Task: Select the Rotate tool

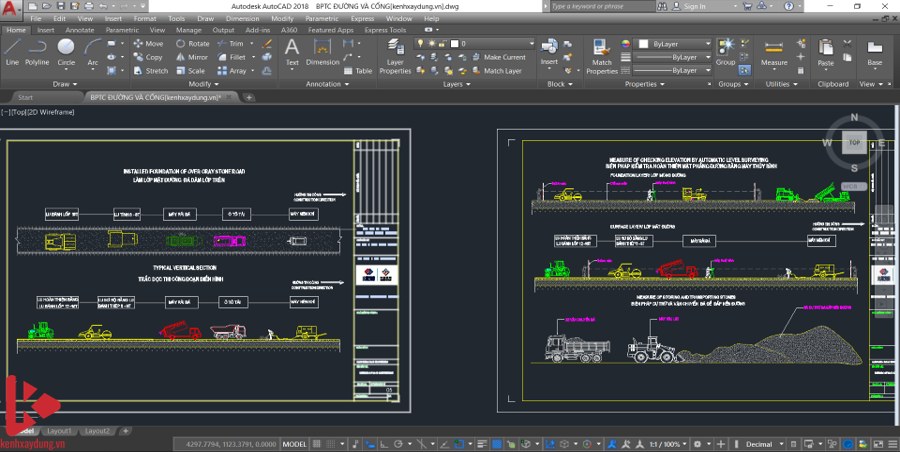Action: (193, 44)
